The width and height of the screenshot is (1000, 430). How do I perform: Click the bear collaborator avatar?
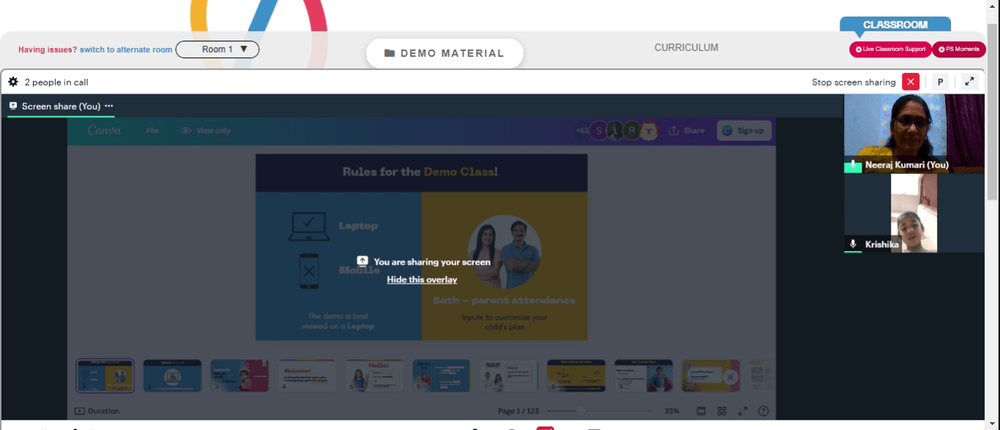(649, 131)
